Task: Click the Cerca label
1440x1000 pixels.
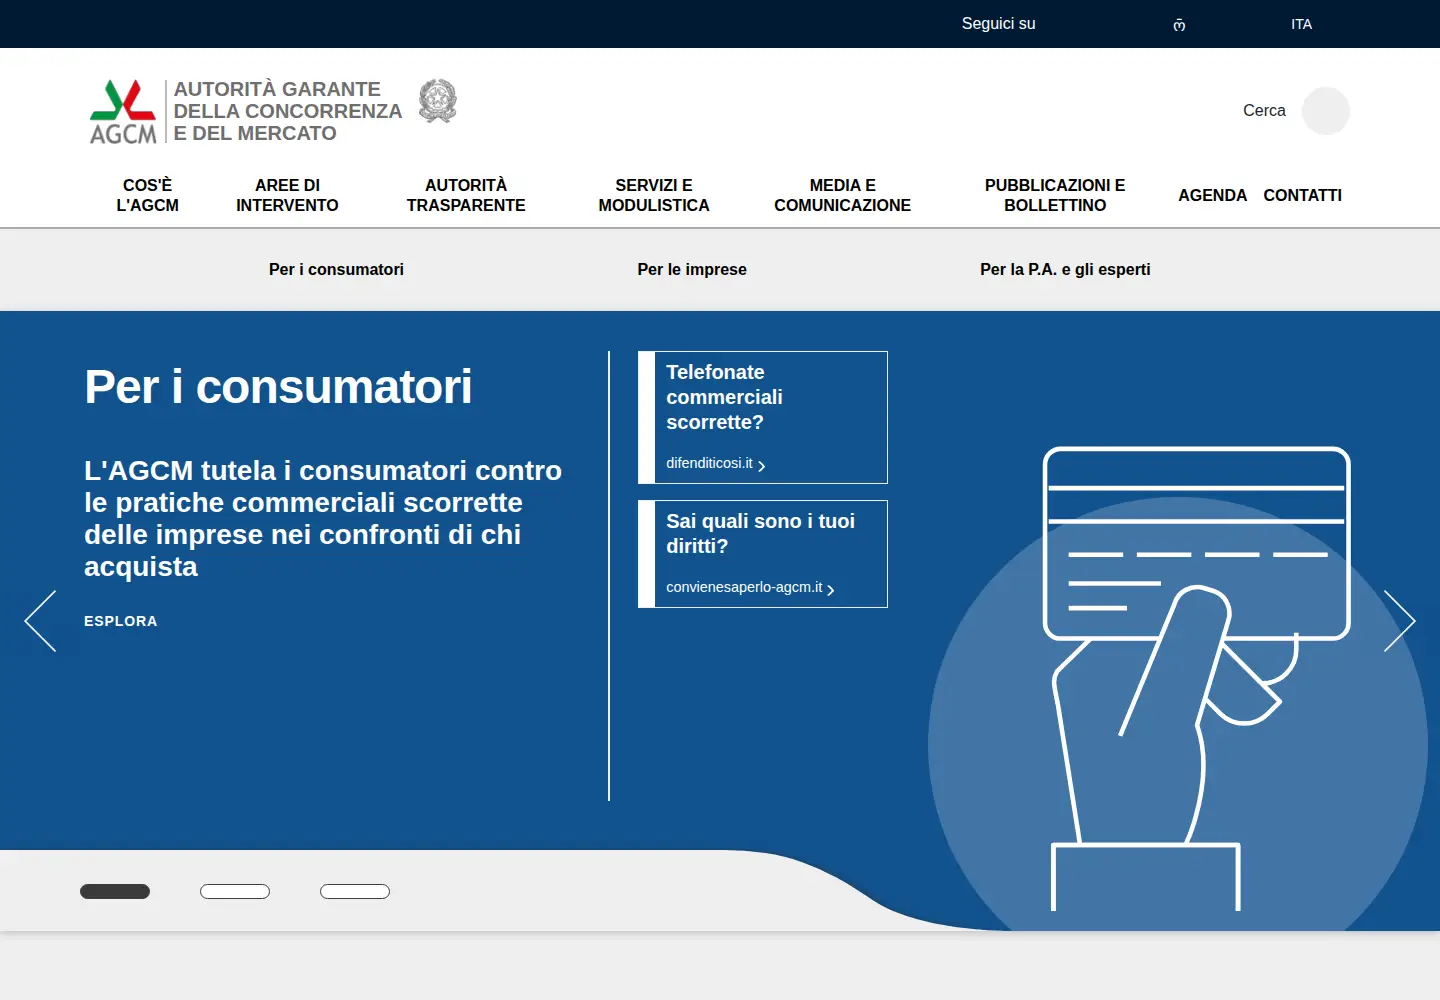Action: (1264, 111)
